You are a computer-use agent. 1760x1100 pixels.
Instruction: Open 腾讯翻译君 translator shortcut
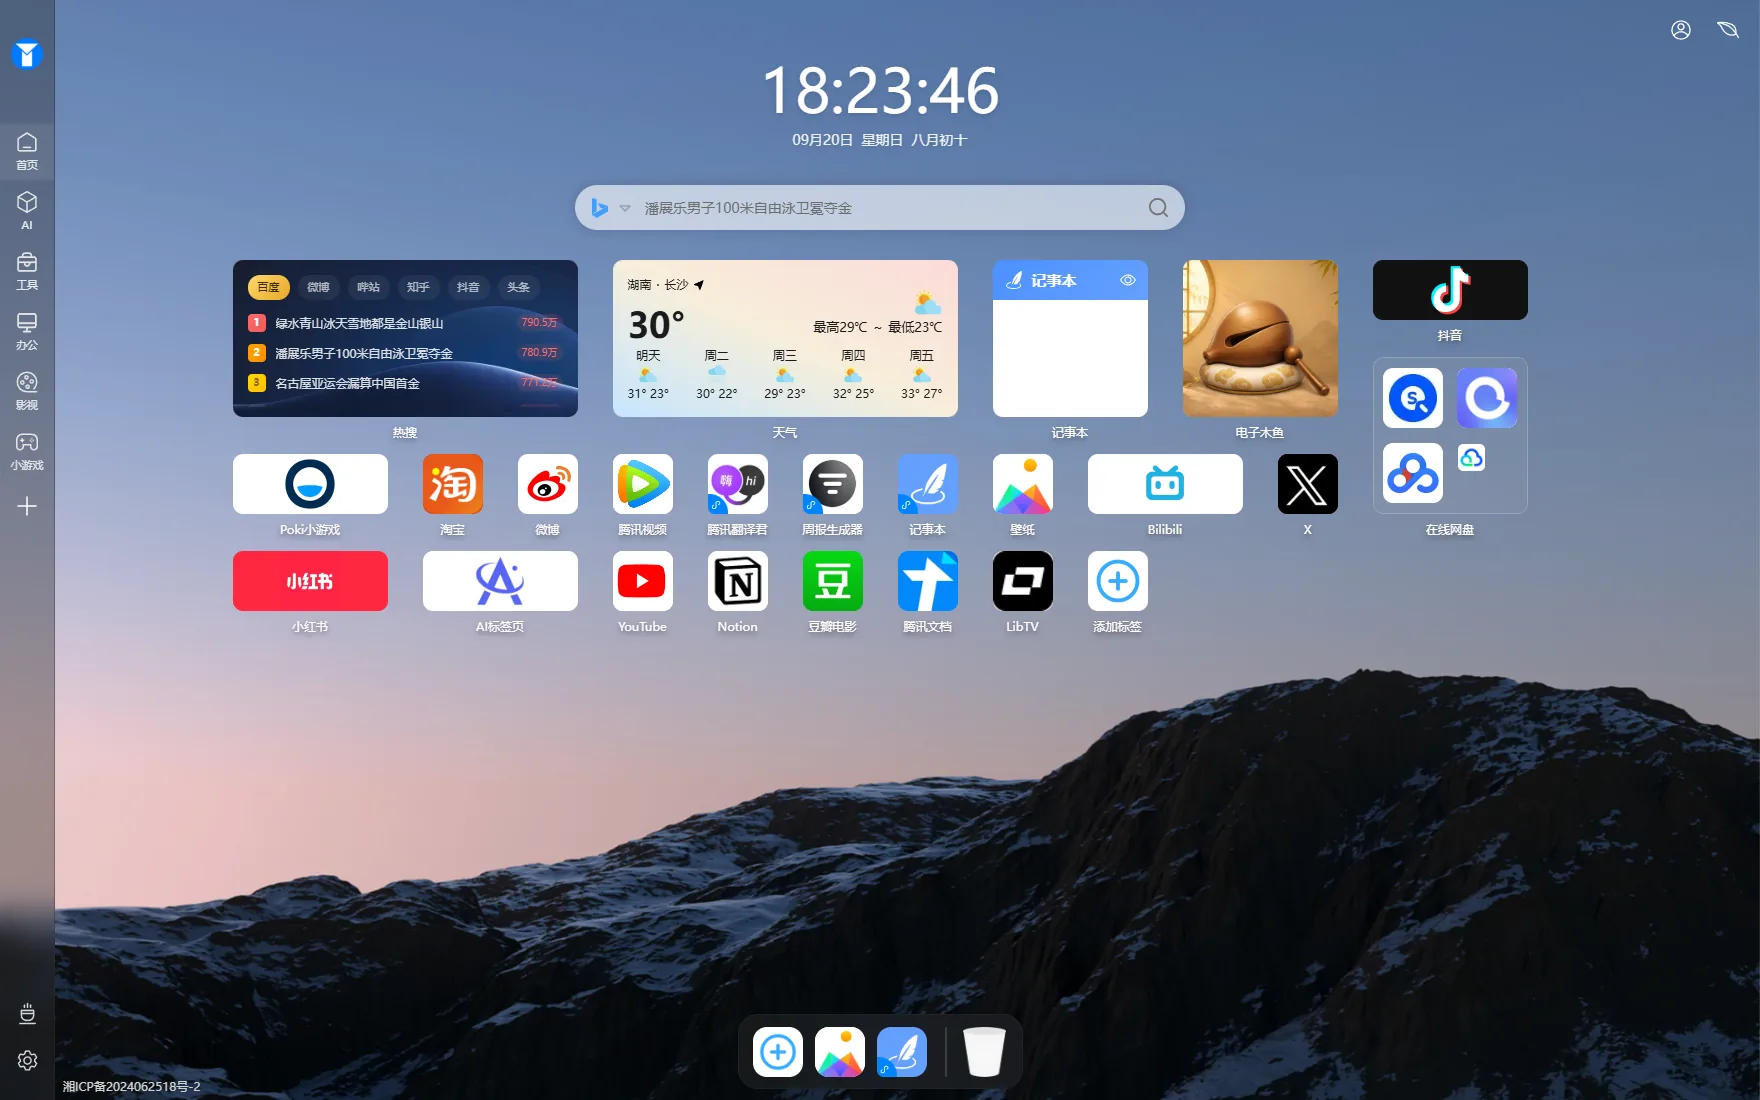click(738, 484)
